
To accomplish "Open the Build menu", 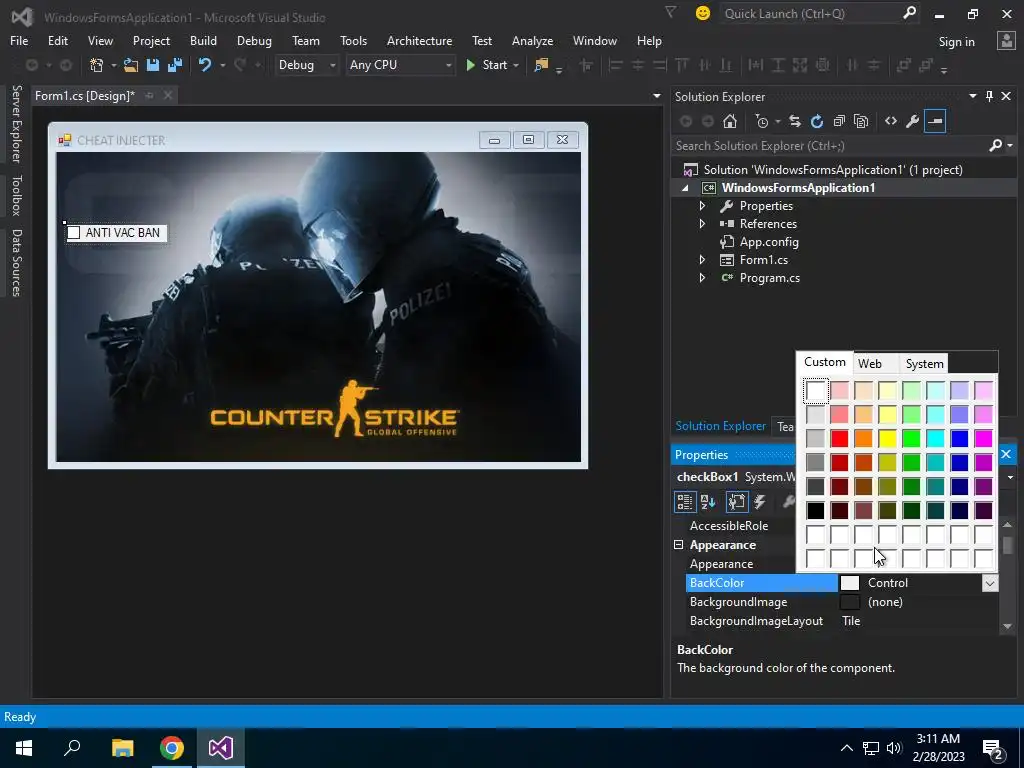I will click(203, 40).
